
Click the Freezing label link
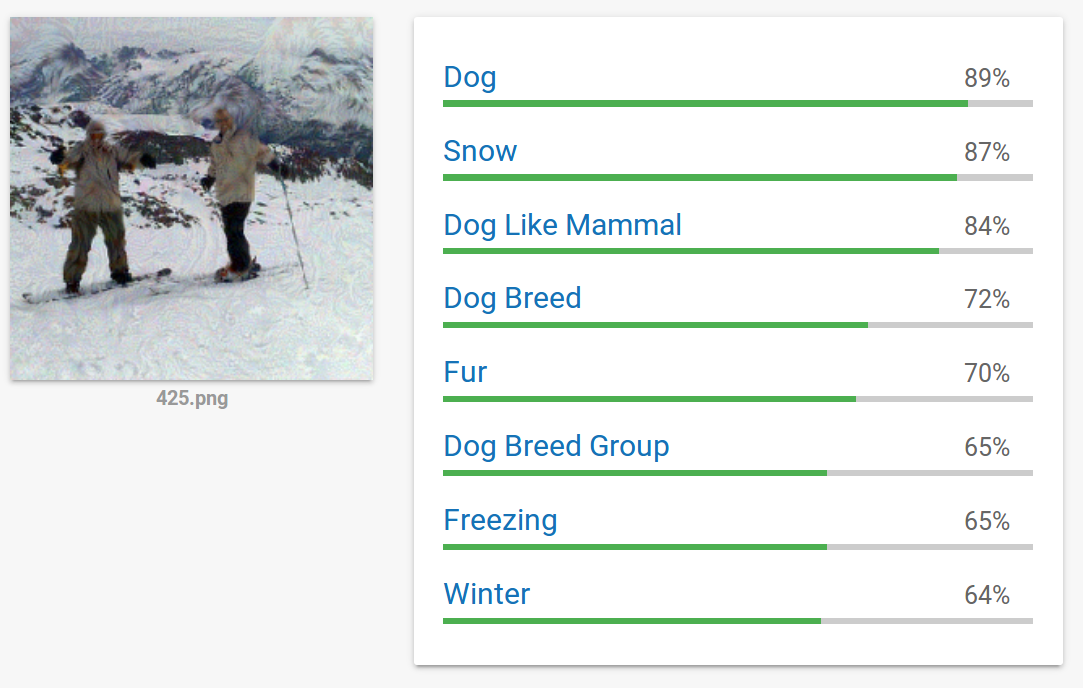click(500, 521)
